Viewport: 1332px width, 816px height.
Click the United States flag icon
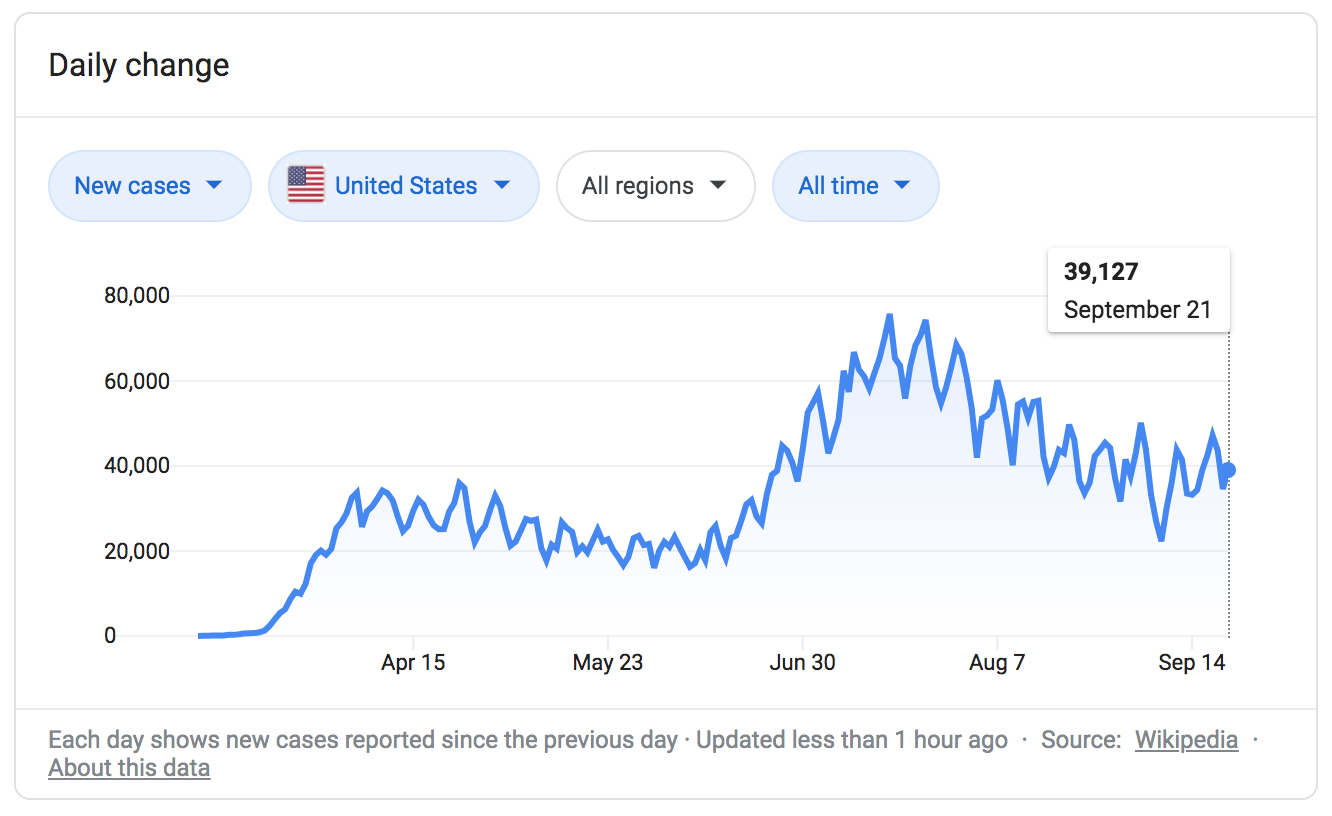(306, 185)
